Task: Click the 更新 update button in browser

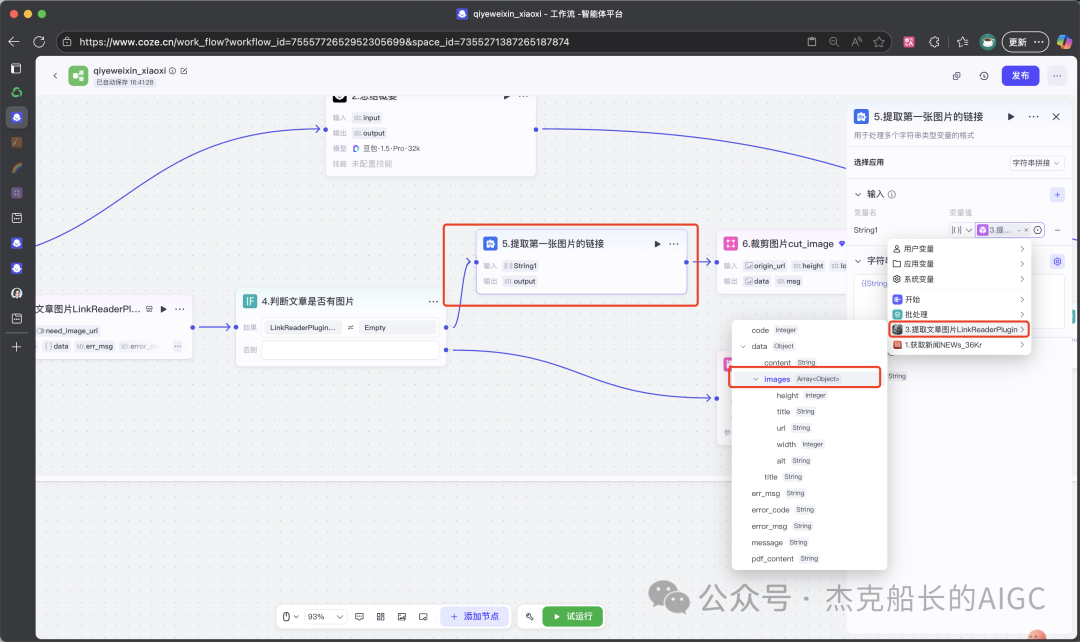Action: pyautogui.click(x=1025, y=42)
